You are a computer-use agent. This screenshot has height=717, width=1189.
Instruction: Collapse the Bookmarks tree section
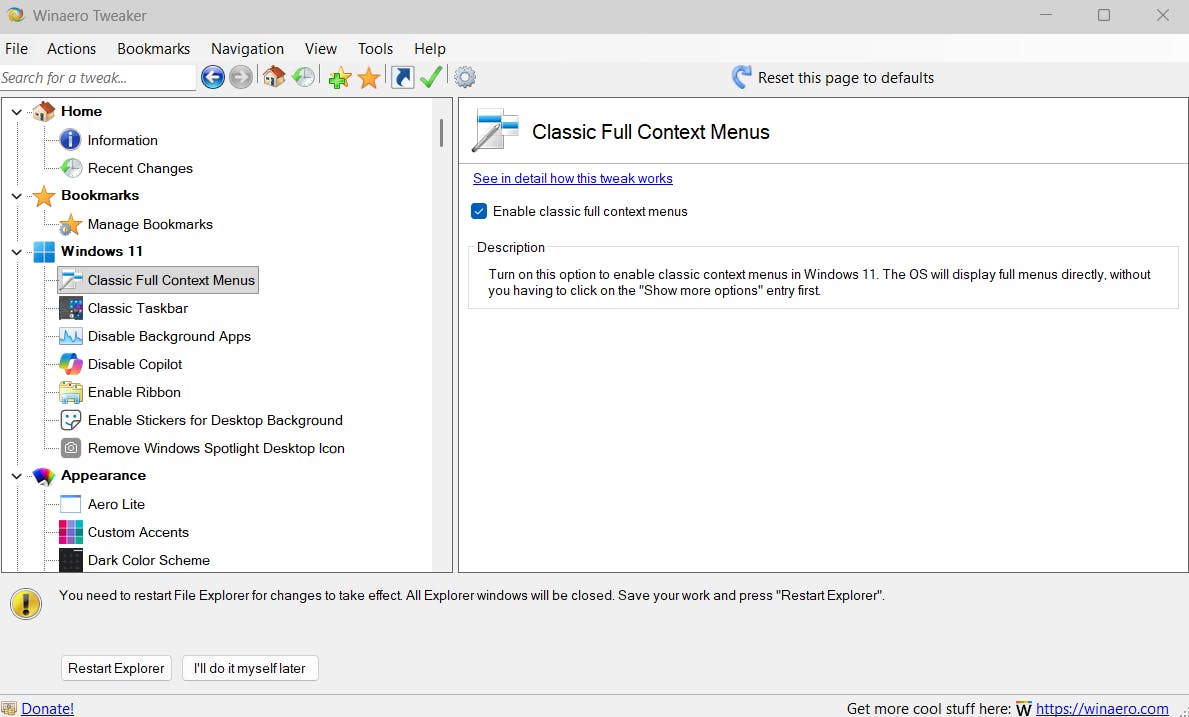coord(16,196)
